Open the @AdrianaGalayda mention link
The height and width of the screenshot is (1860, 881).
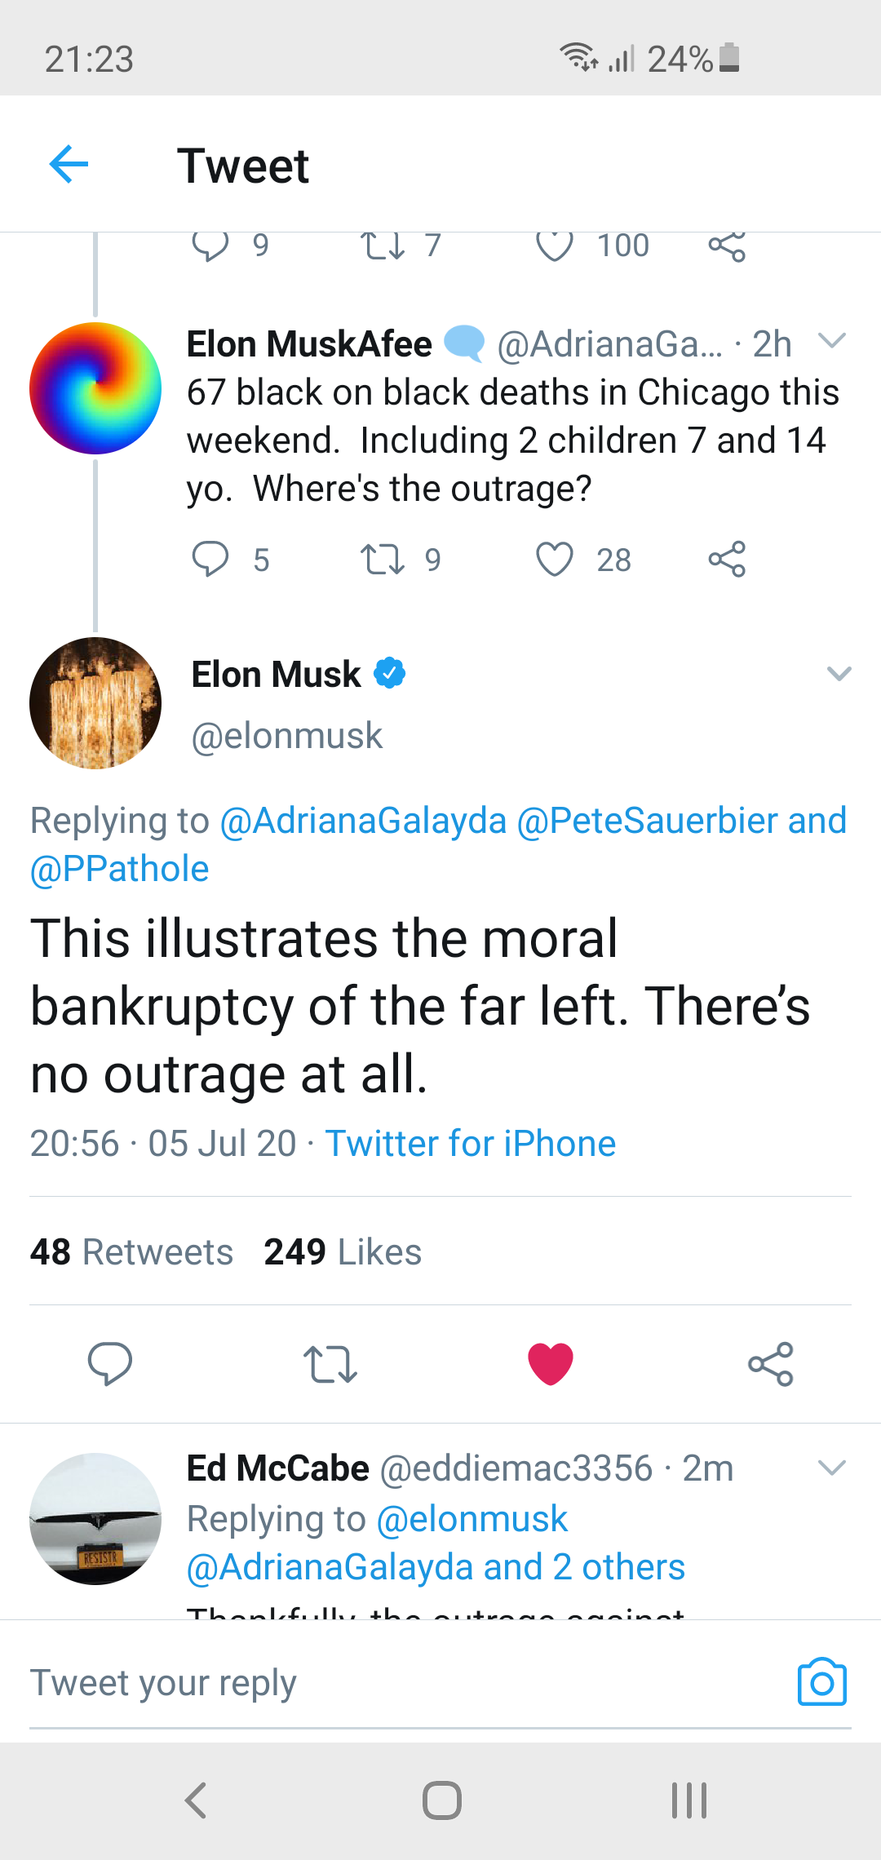pyautogui.click(x=363, y=821)
